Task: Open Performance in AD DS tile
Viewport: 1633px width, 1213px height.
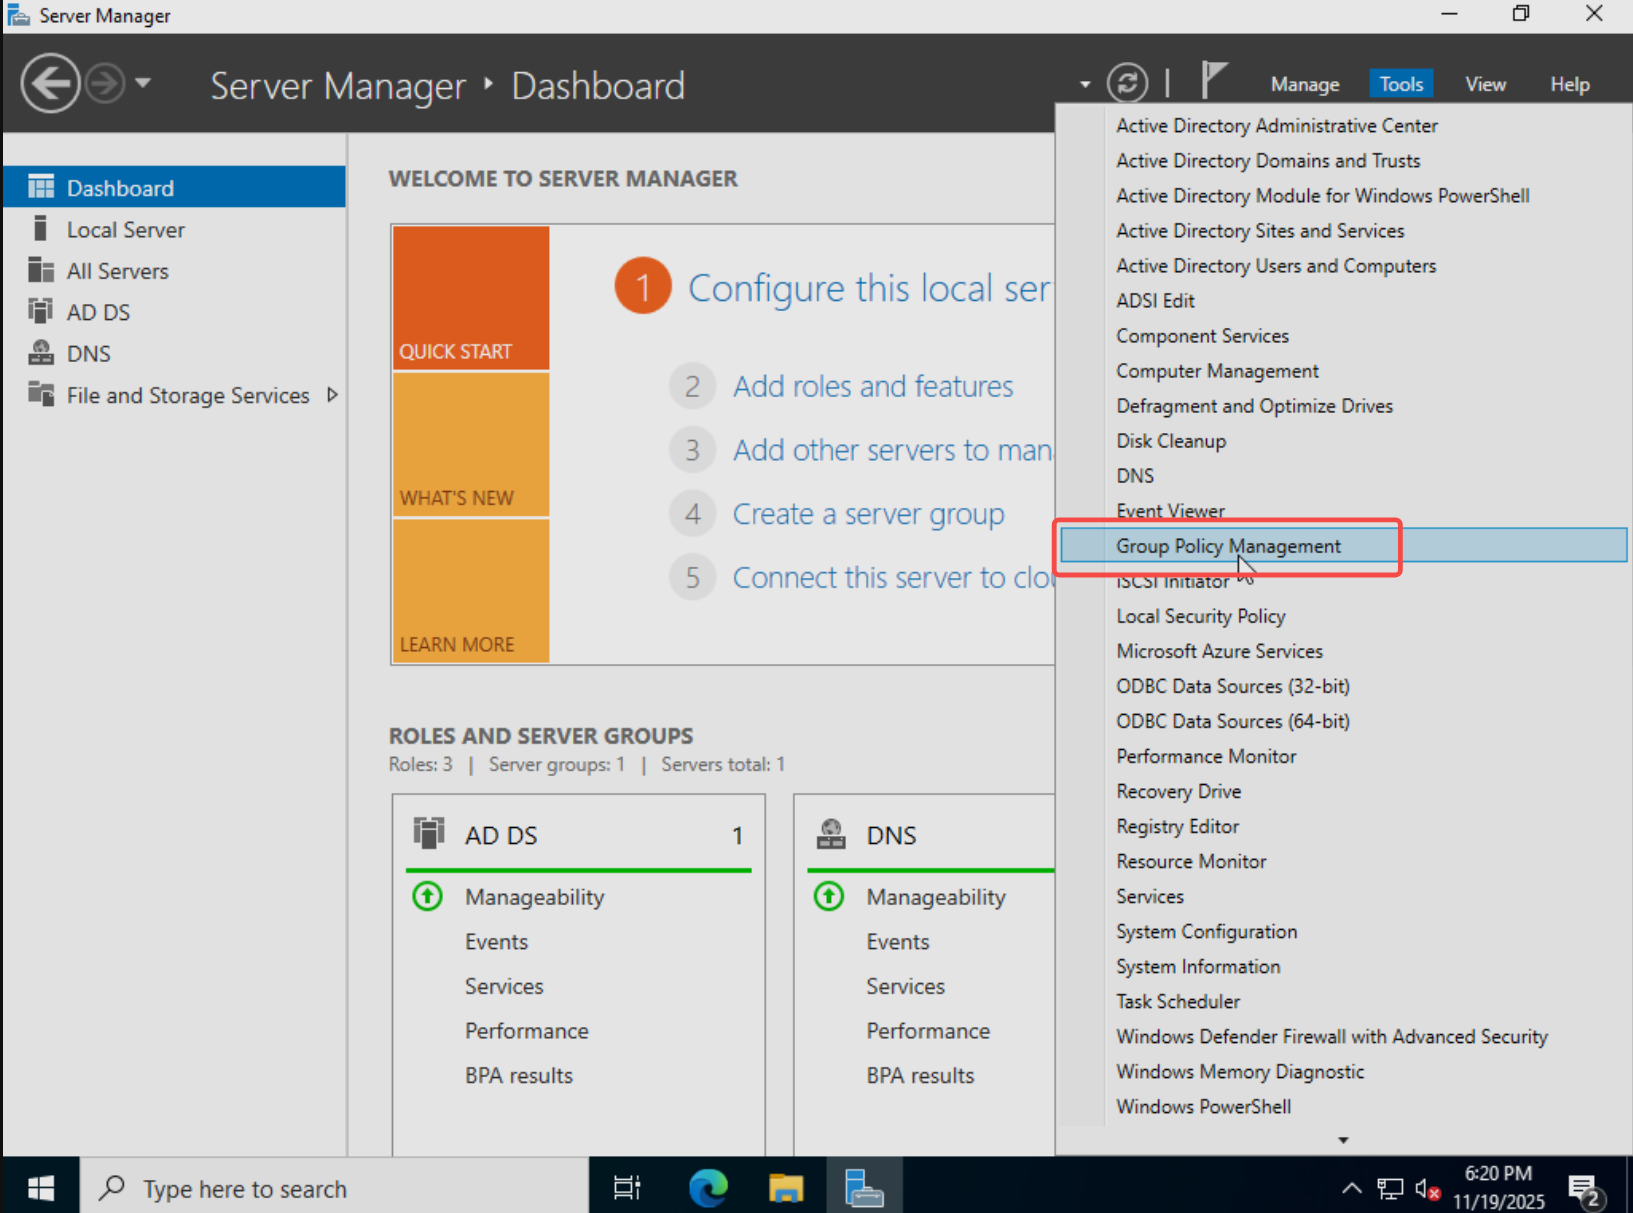Action: click(527, 1031)
